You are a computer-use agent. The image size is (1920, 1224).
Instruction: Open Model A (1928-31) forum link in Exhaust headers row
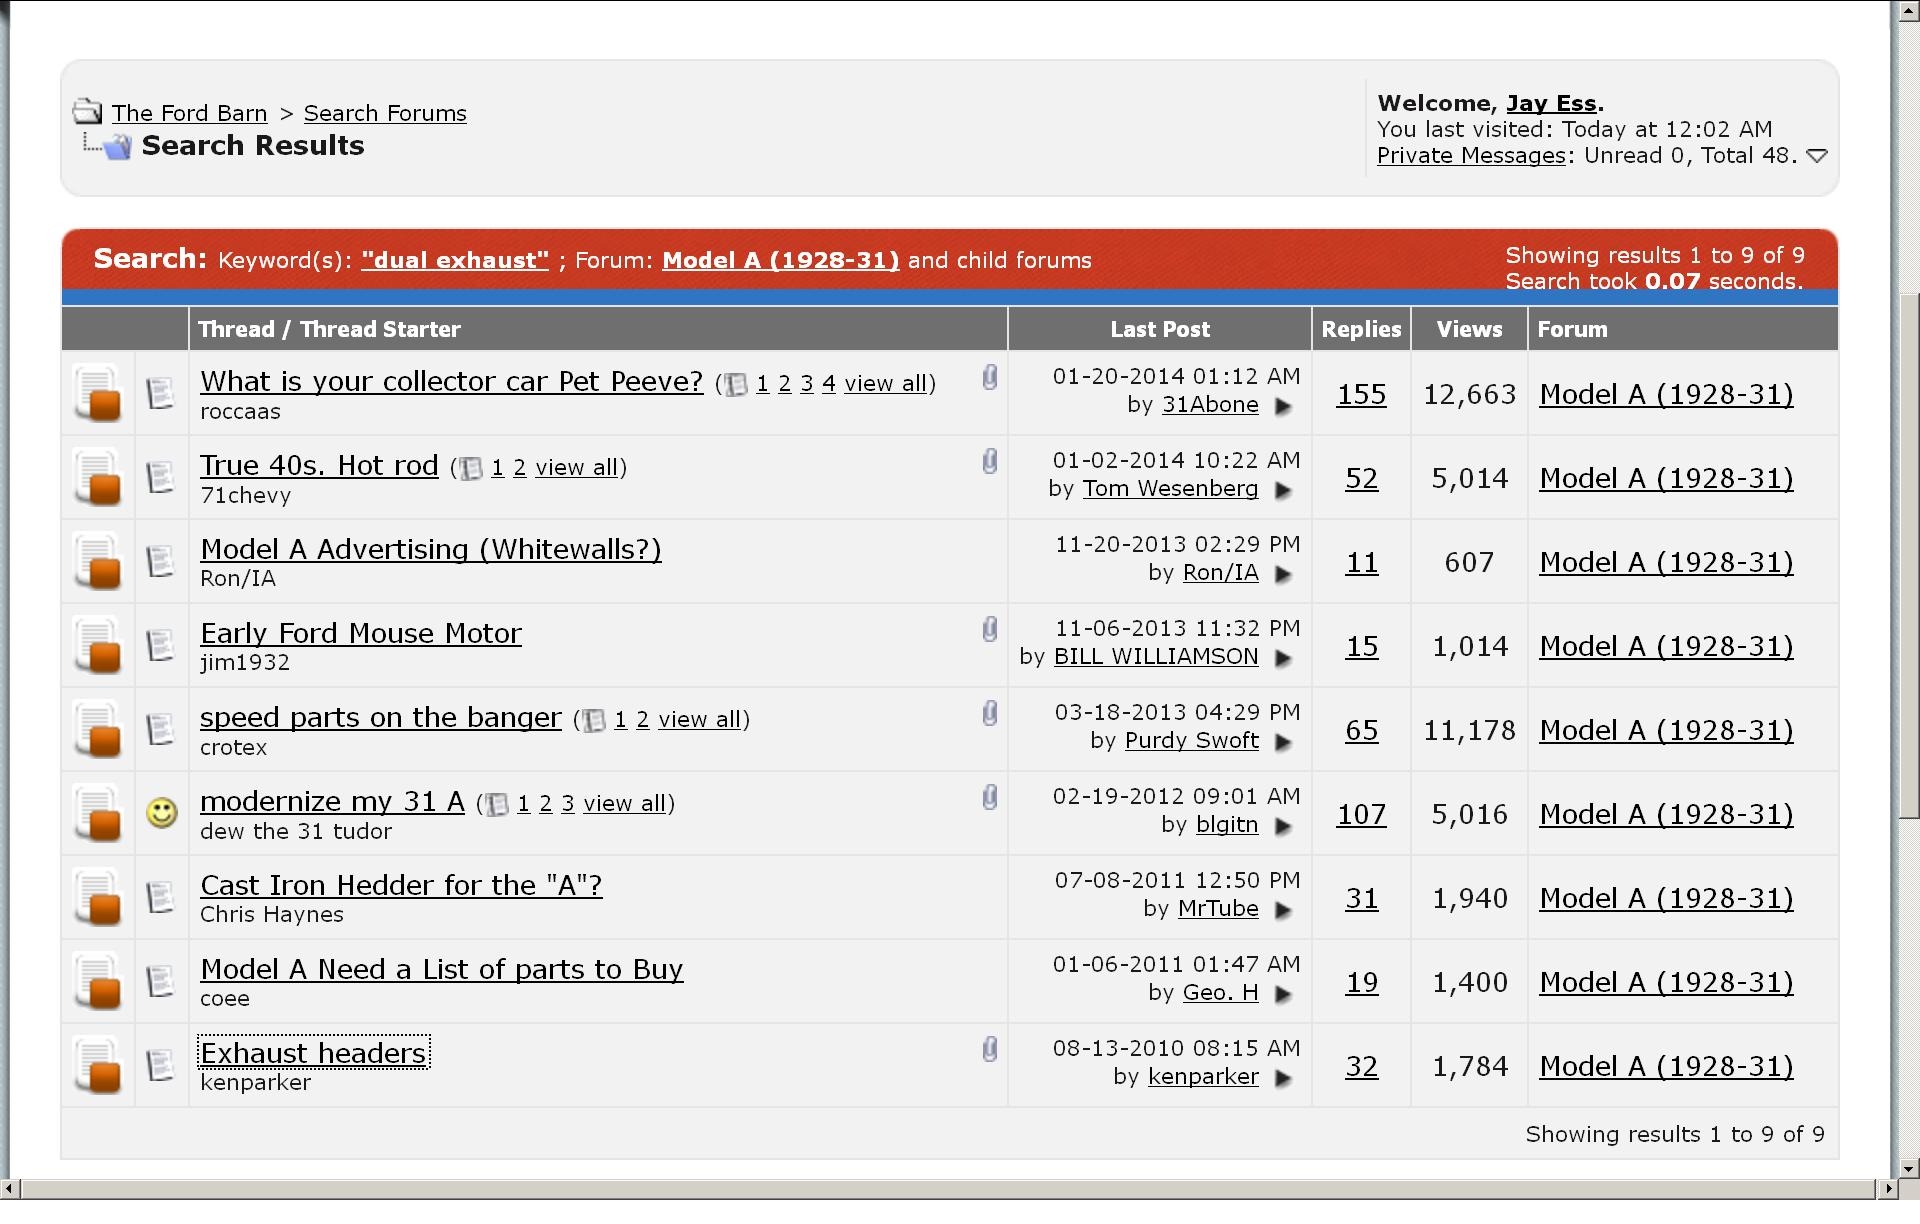pos(1666,1066)
